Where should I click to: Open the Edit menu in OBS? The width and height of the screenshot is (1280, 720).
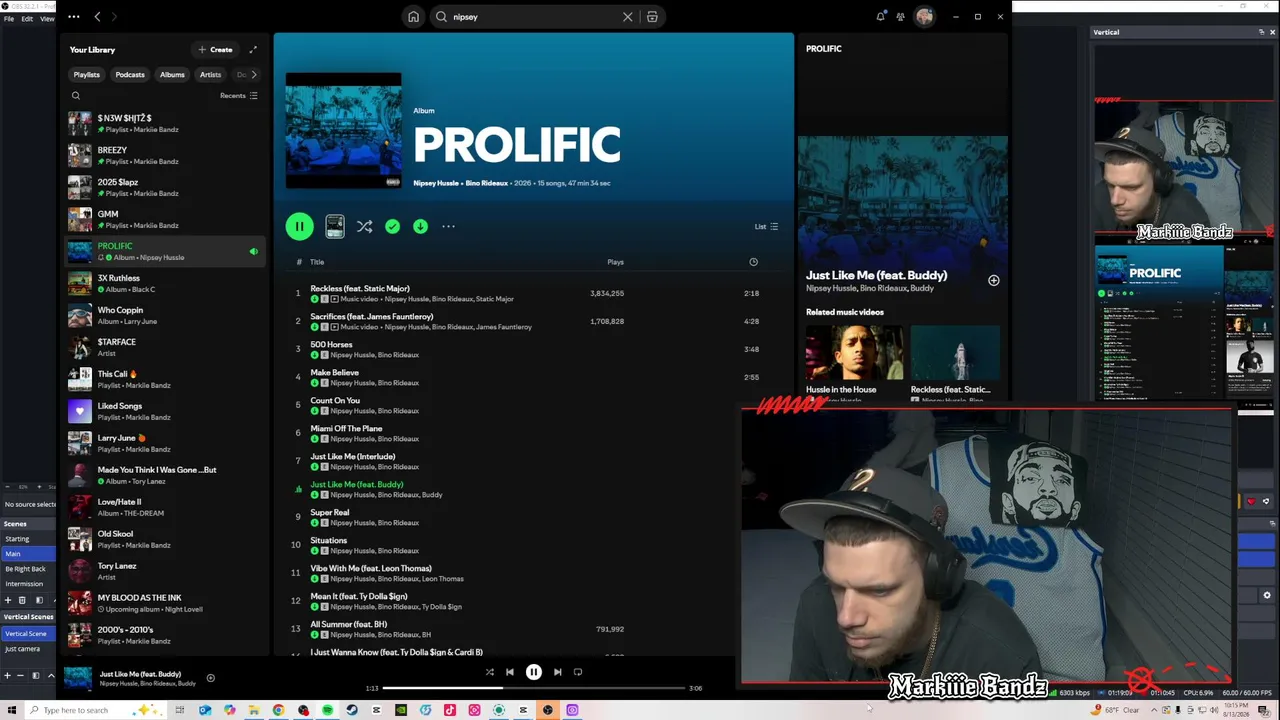pyautogui.click(x=27, y=19)
